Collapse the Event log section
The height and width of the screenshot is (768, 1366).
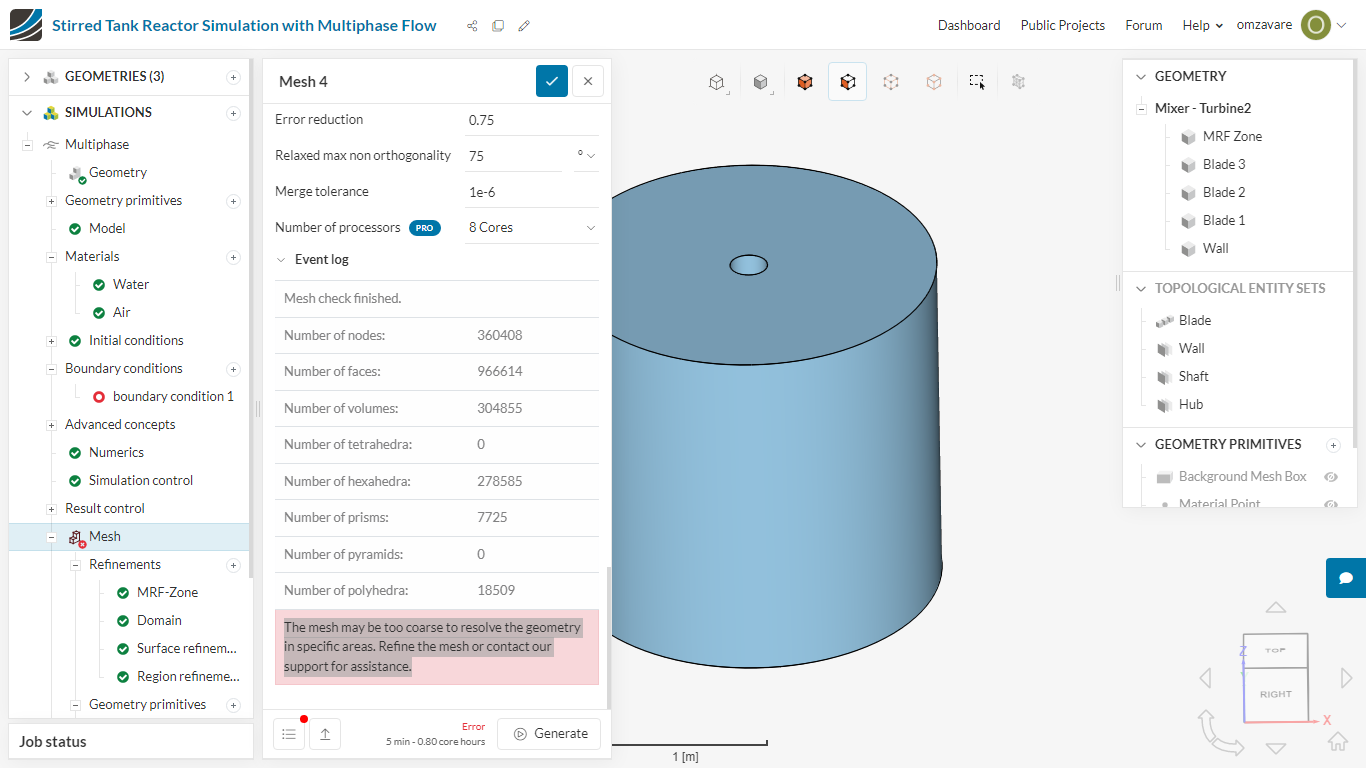coord(281,260)
